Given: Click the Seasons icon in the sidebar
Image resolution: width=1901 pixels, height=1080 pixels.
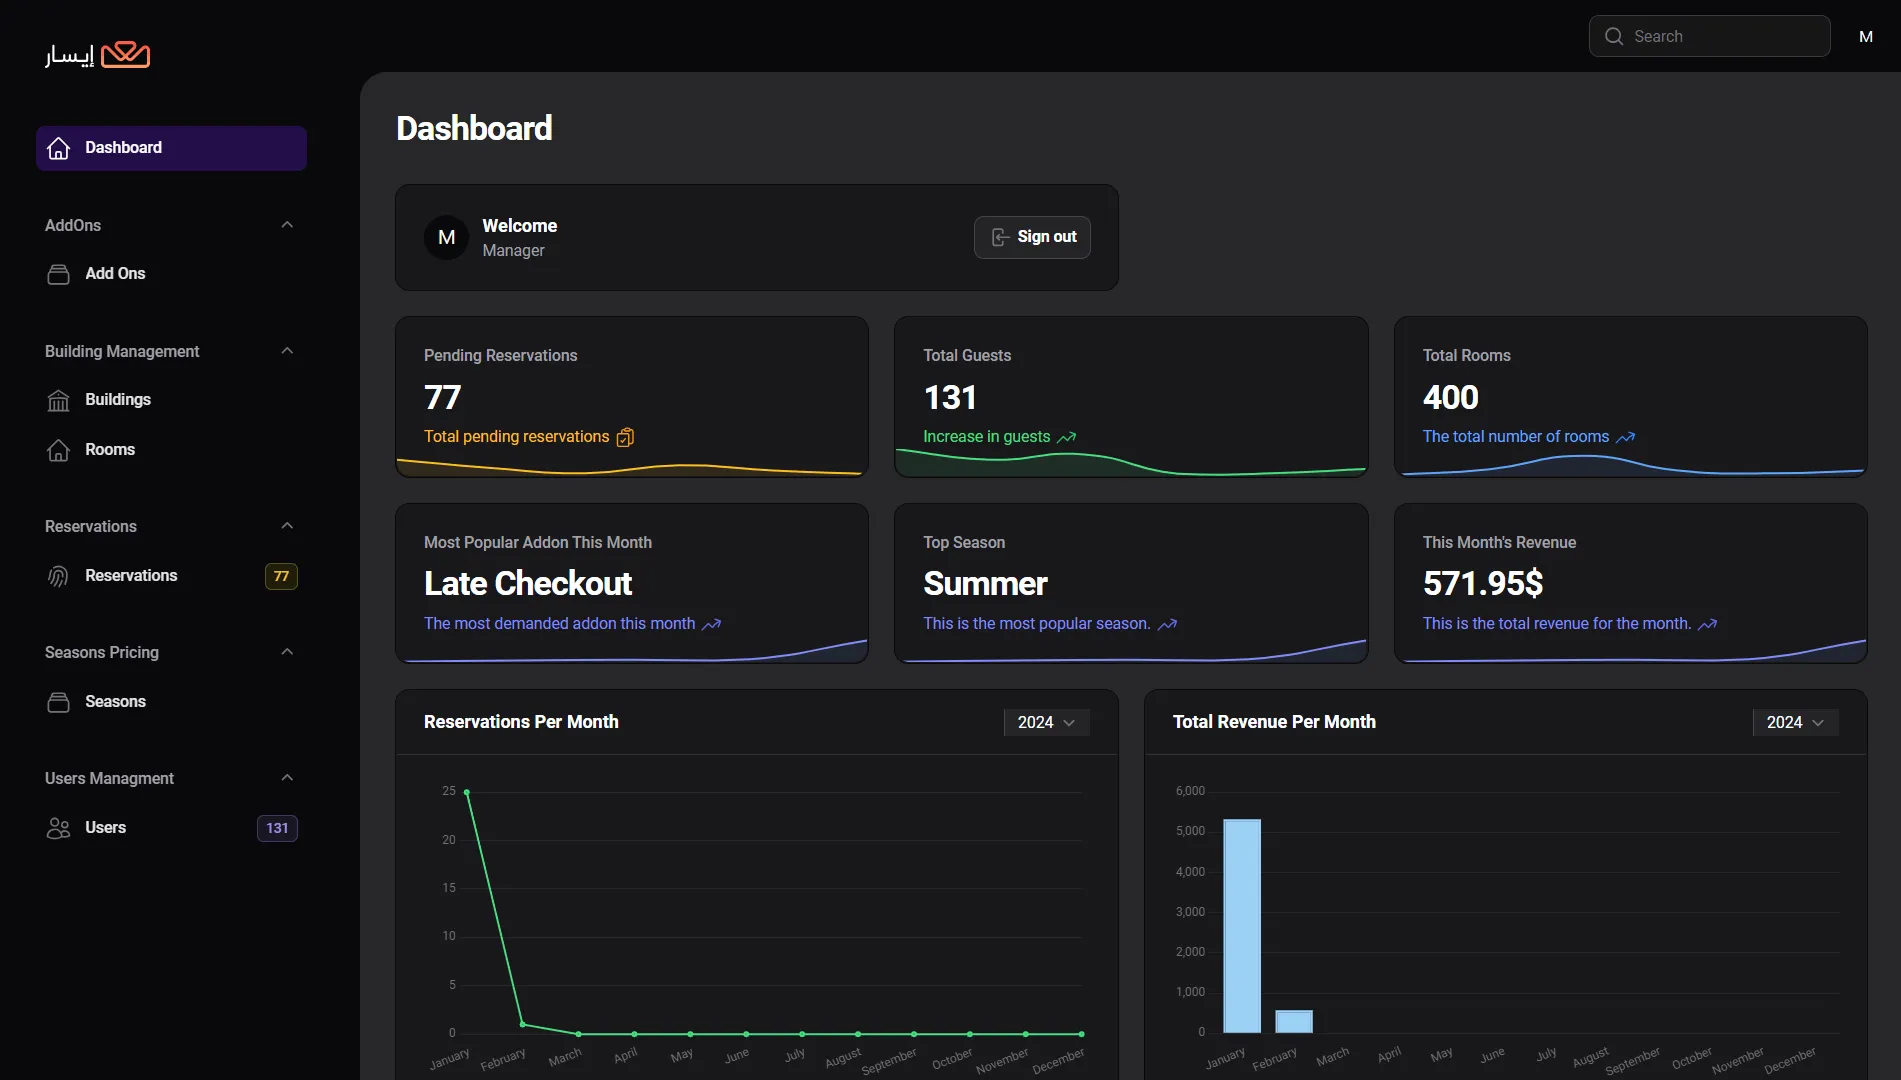Looking at the screenshot, I should coord(59,702).
